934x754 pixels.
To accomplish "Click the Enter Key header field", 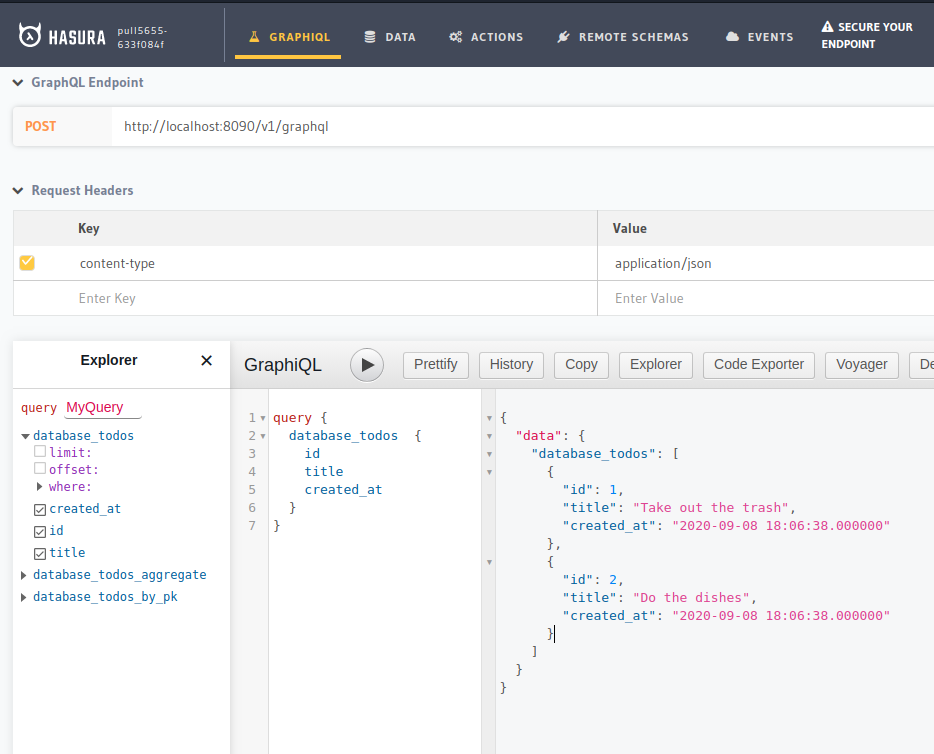I will tap(337, 298).
